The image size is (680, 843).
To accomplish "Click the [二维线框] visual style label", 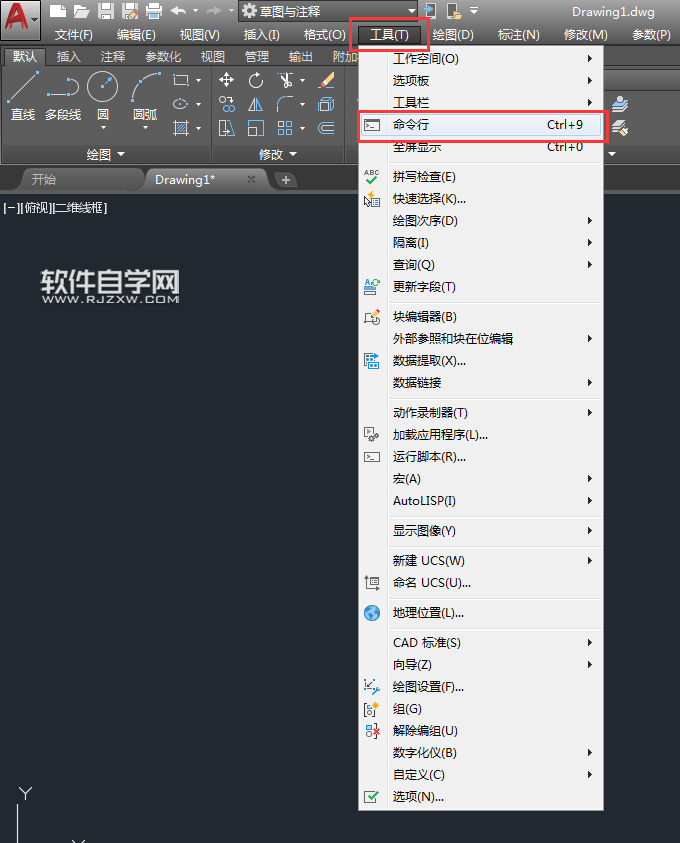I will 80,208.
